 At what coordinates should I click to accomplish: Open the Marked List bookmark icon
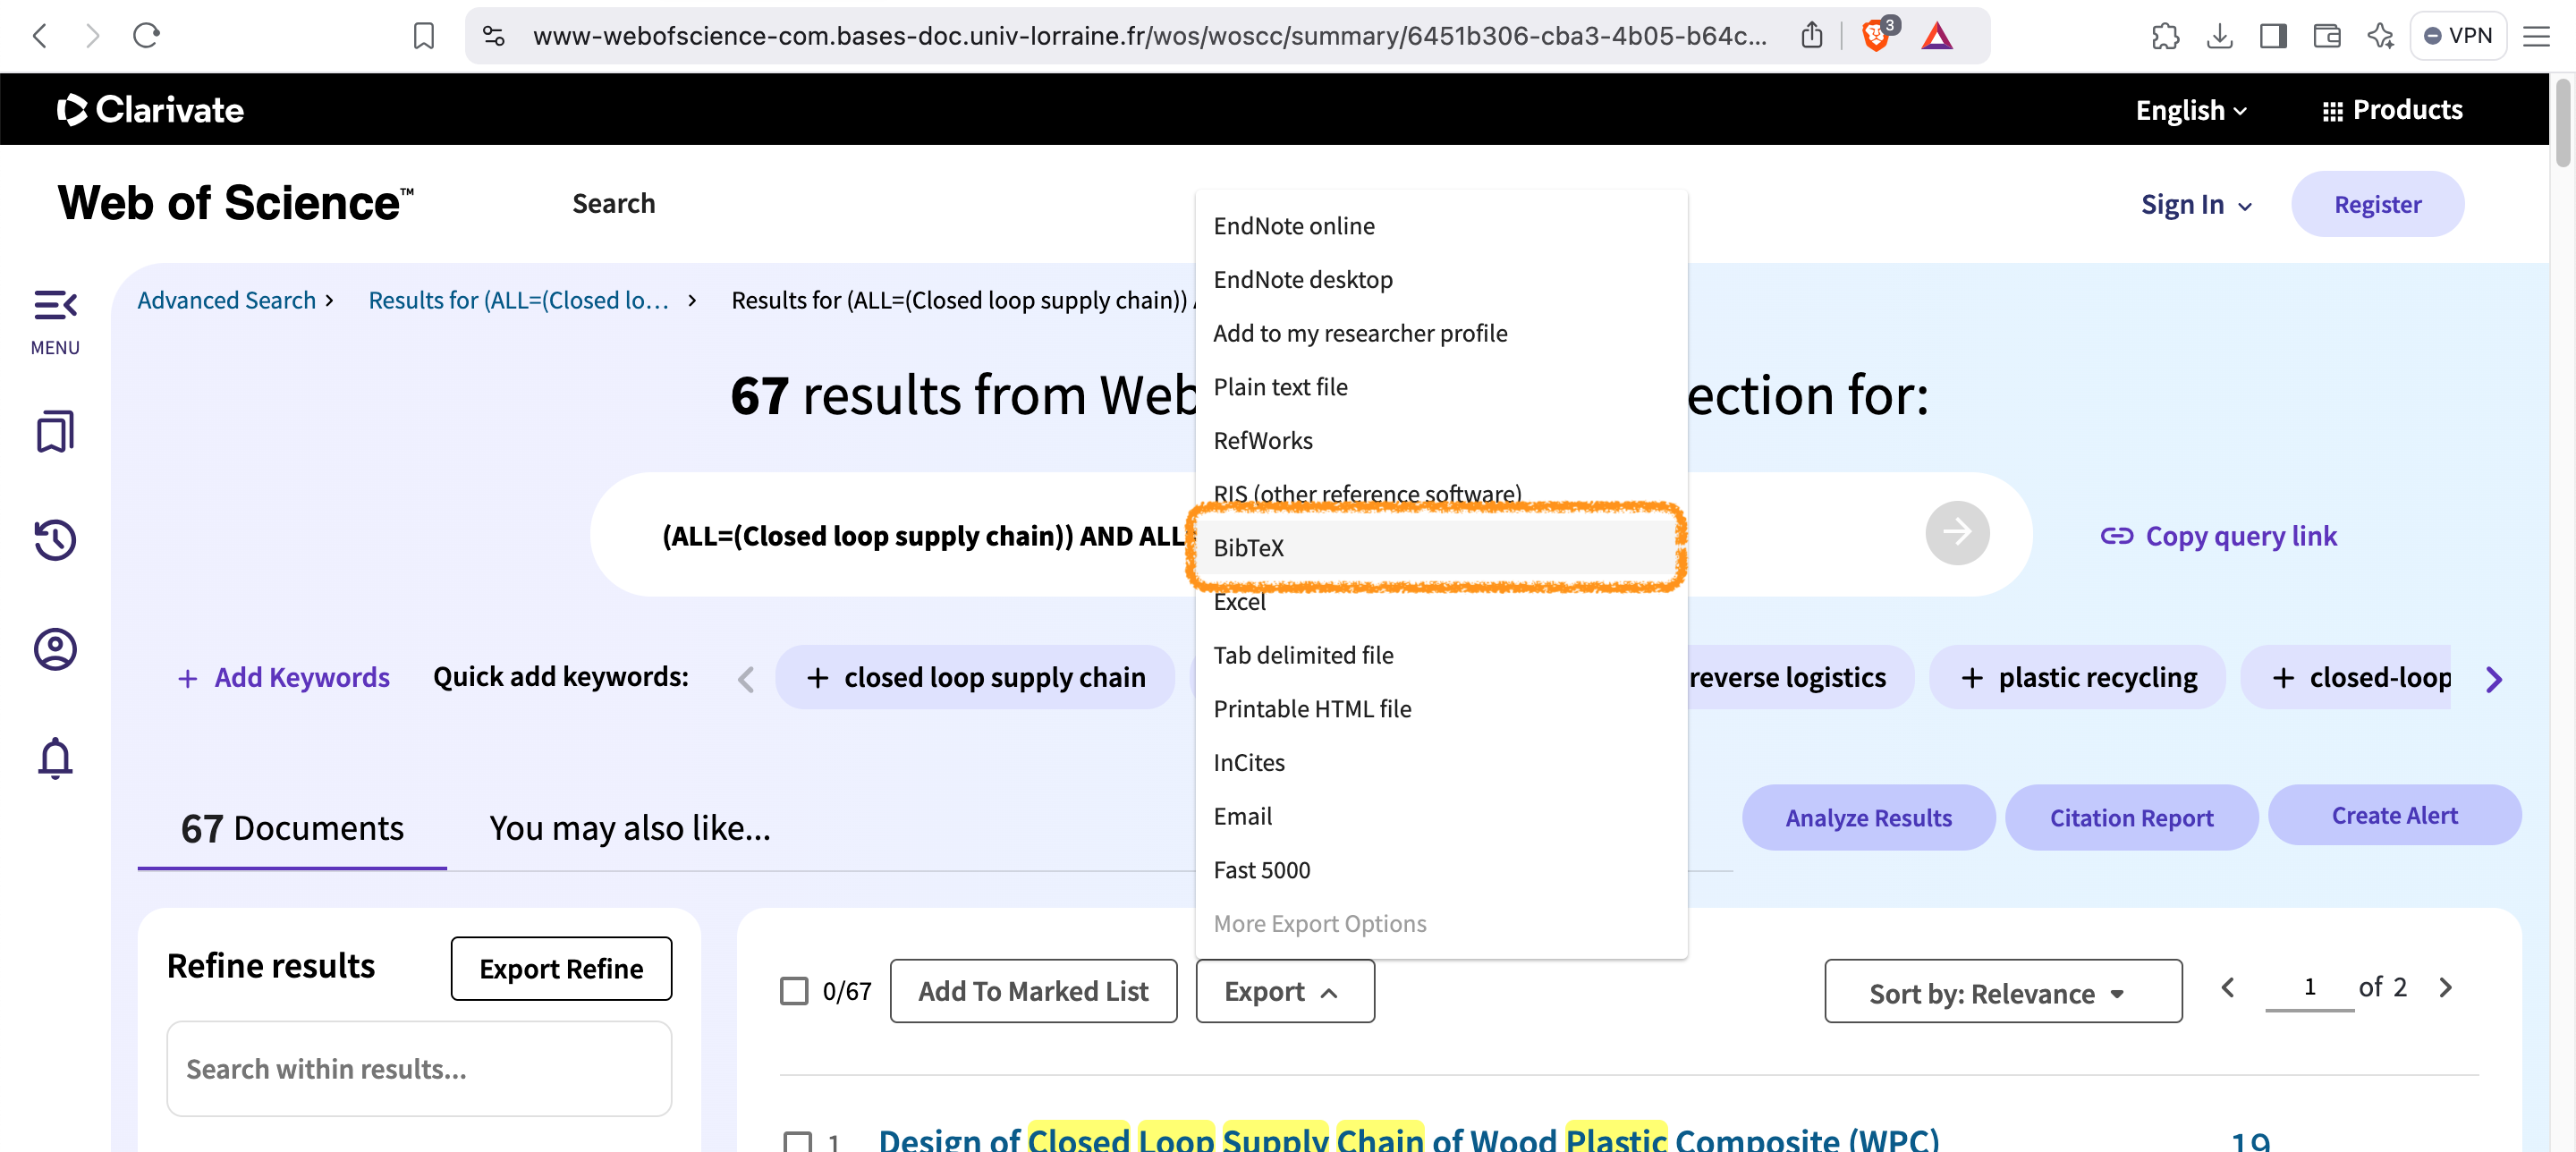point(55,432)
